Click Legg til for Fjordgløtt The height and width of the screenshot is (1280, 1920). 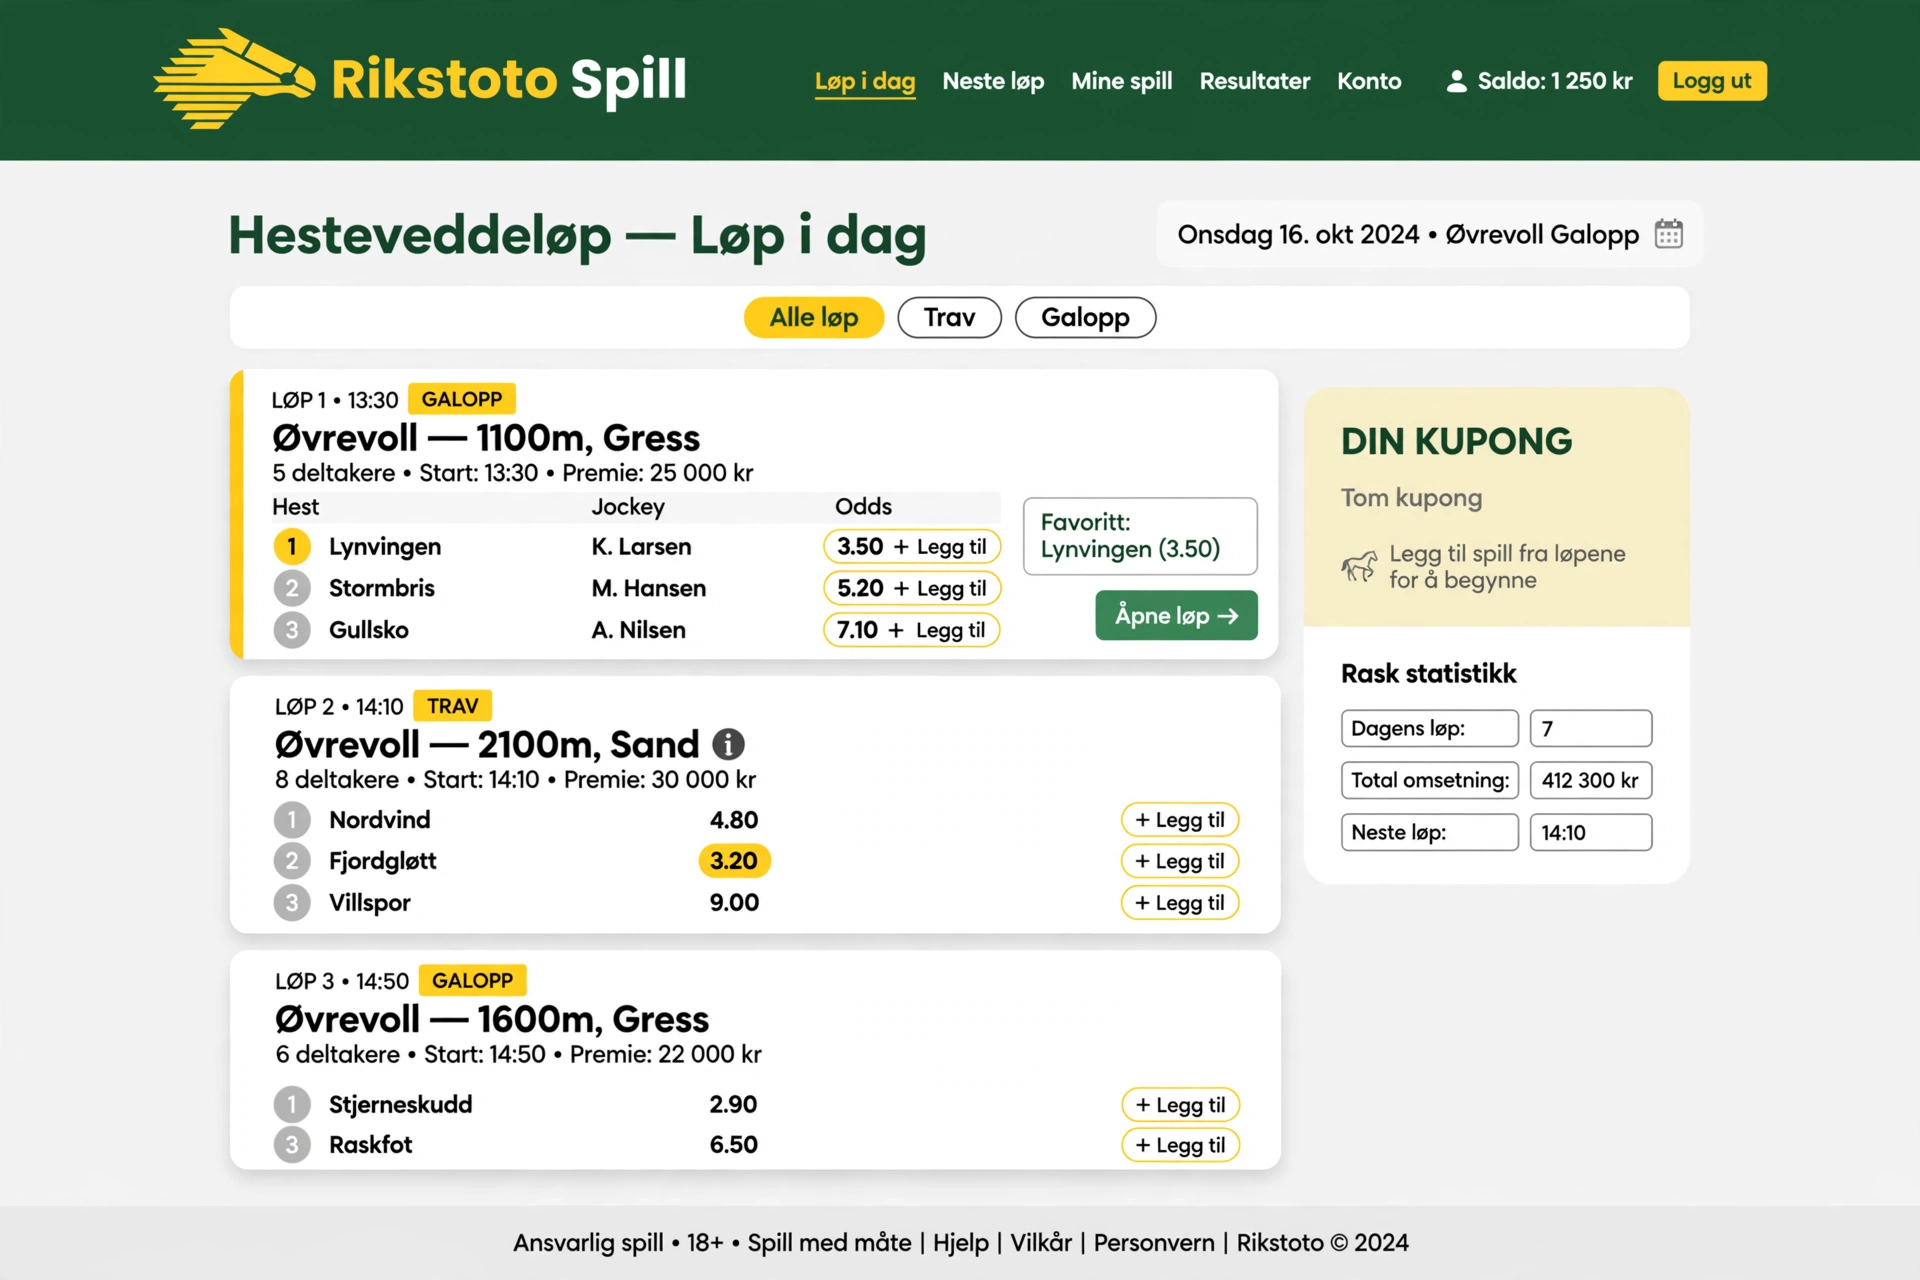coord(1180,861)
